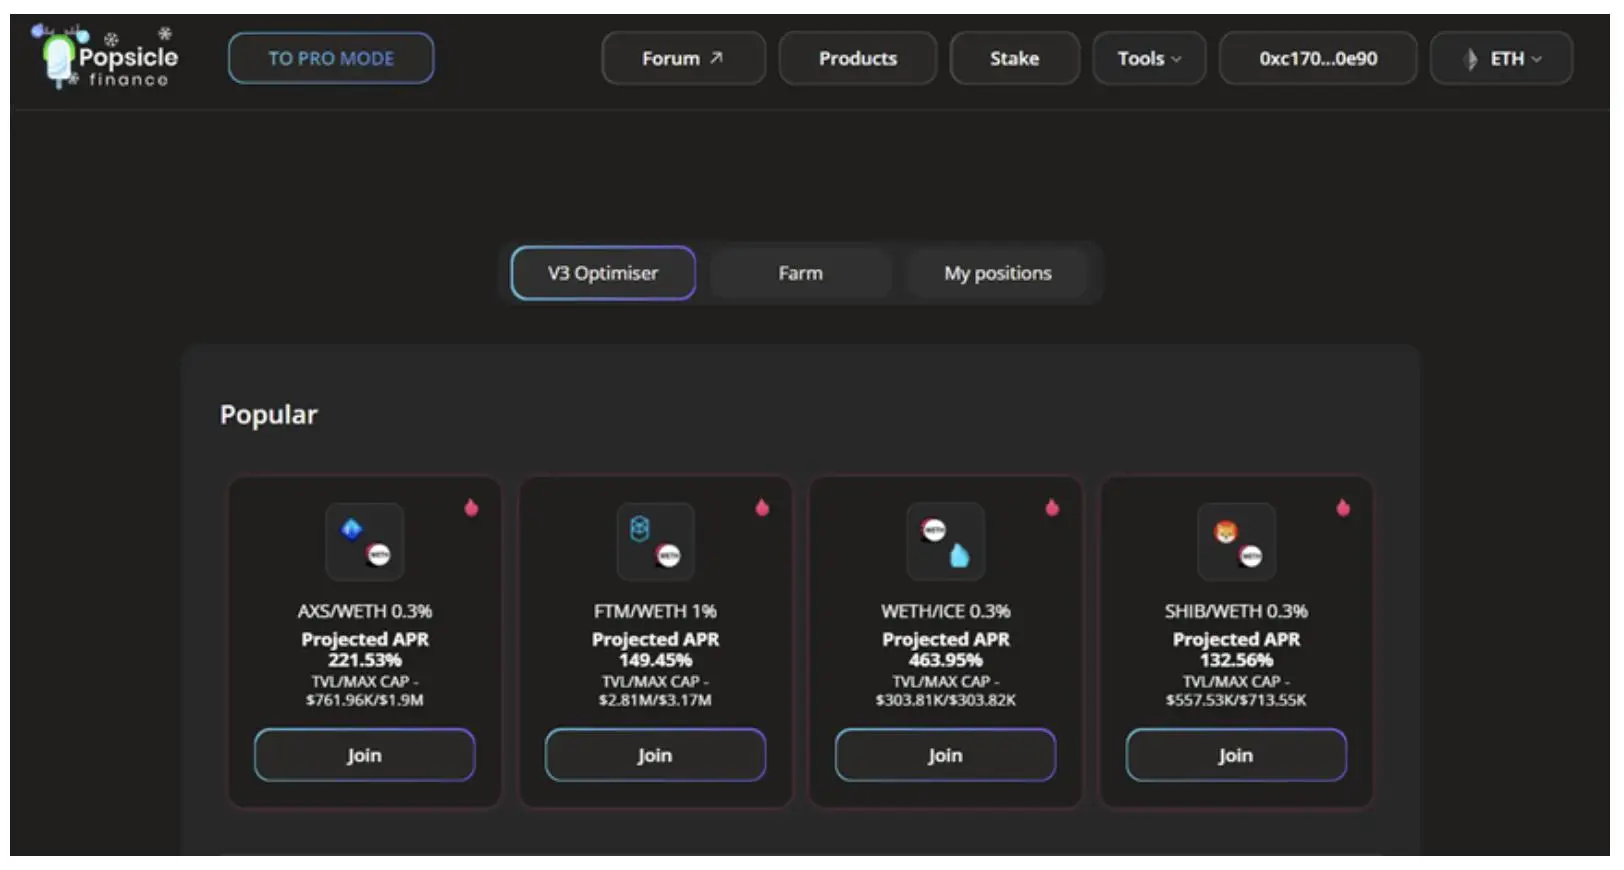Open the ETH network selector dropdown

1501,59
